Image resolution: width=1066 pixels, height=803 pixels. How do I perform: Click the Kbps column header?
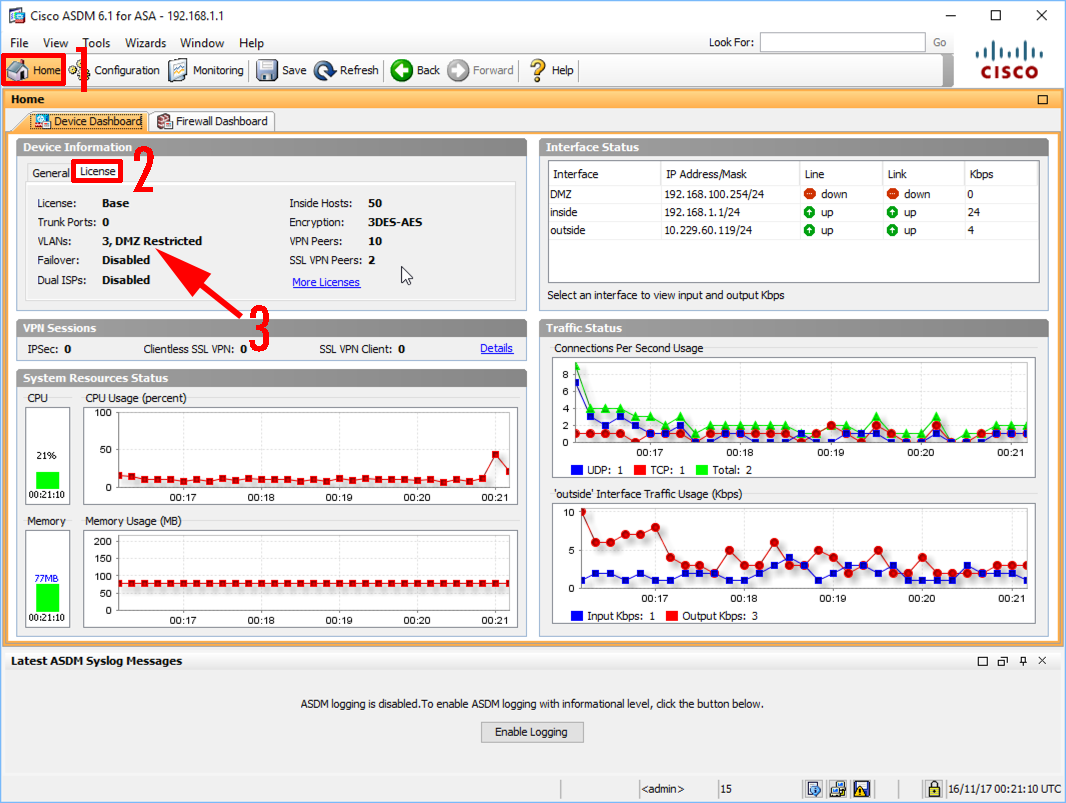click(x=1001, y=174)
